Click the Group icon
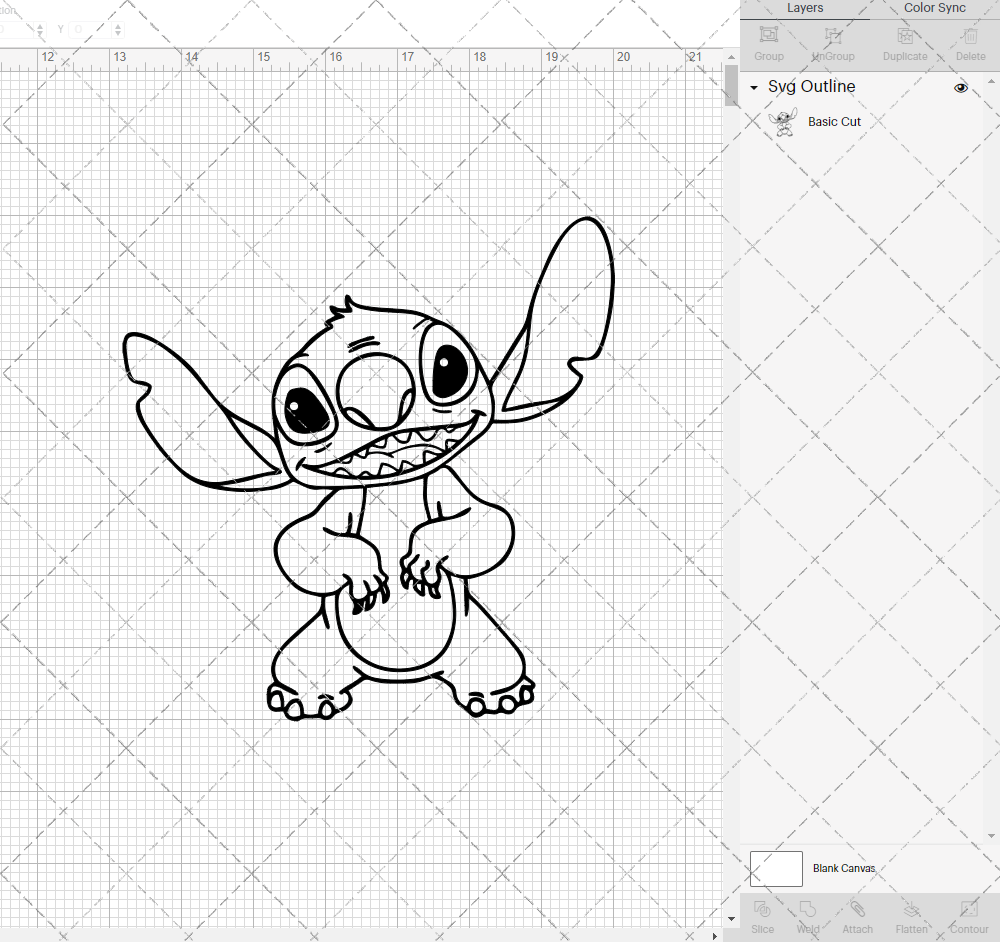 (x=768, y=34)
